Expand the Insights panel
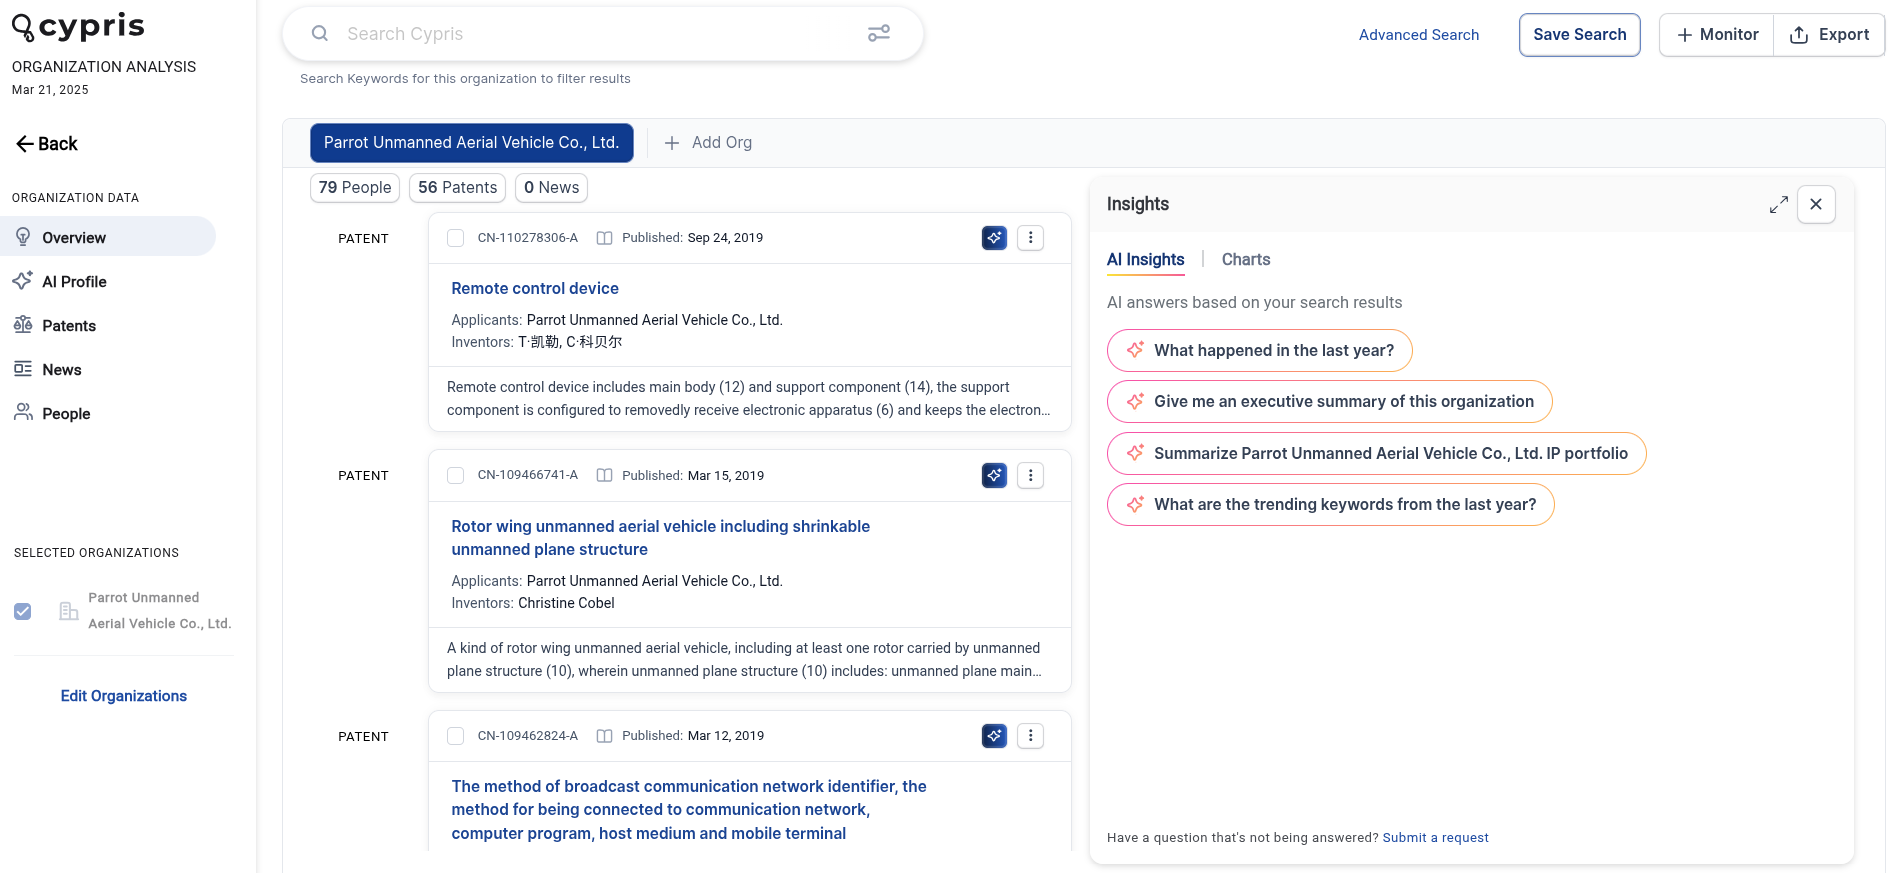Screen dimensions: 1893x873 click(x=1779, y=204)
